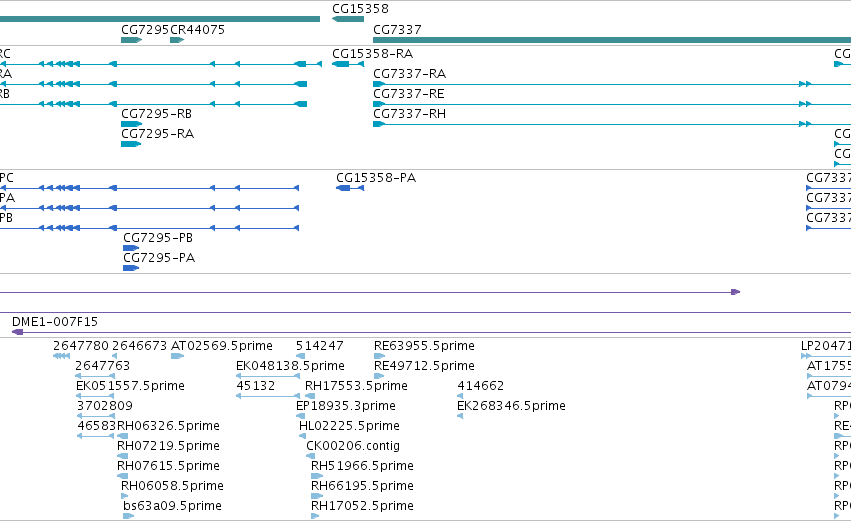Select the RE49712.5prime EST label
This screenshot has width=851, height=521.
(424, 366)
